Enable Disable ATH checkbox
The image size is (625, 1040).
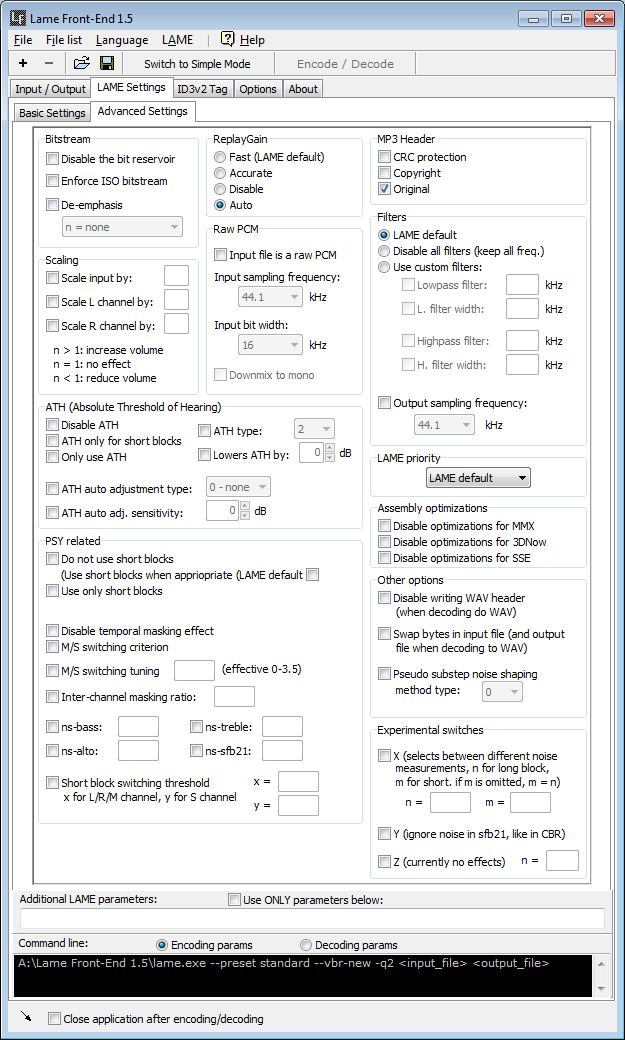point(52,424)
